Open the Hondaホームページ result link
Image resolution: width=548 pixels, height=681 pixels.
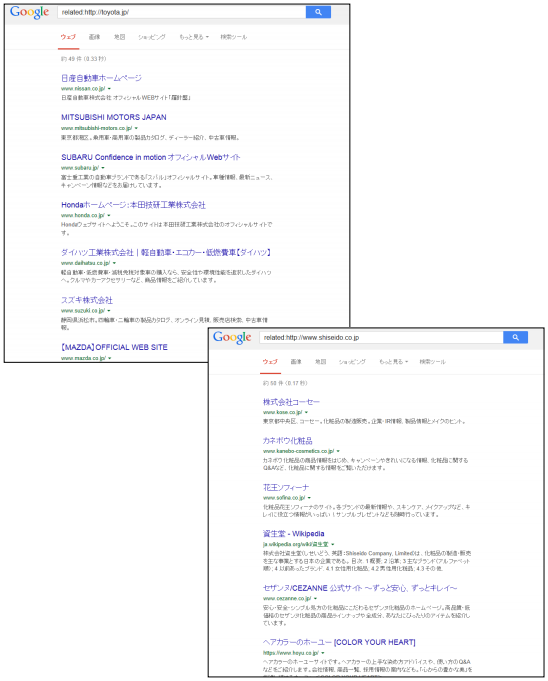tap(133, 205)
